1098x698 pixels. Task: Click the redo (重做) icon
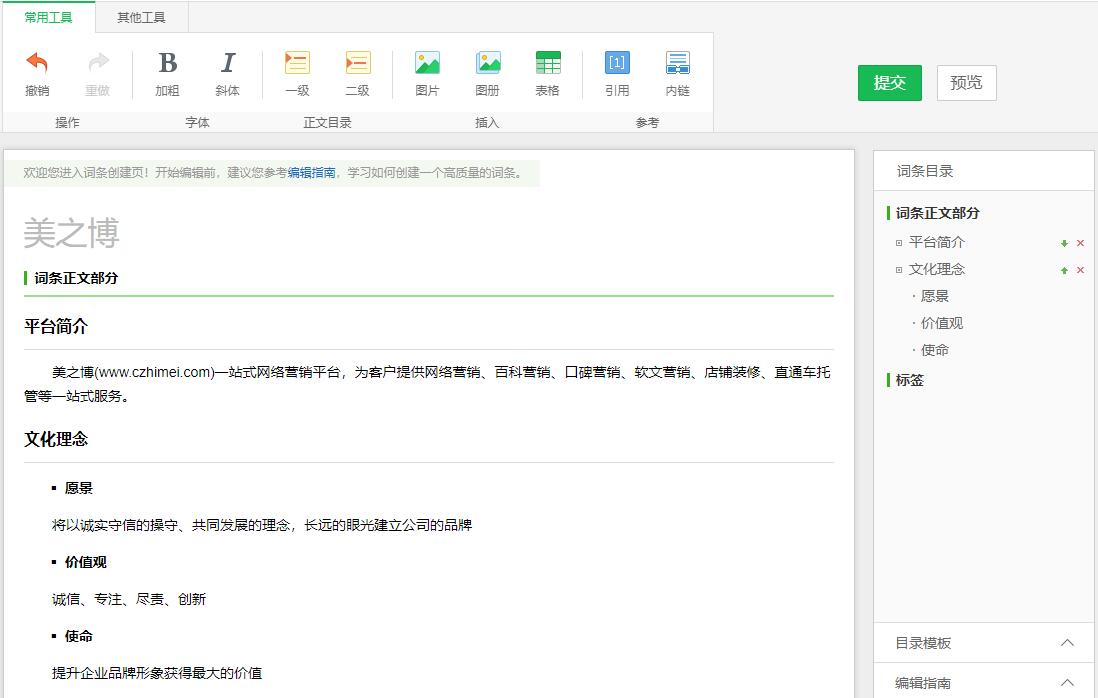click(98, 64)
